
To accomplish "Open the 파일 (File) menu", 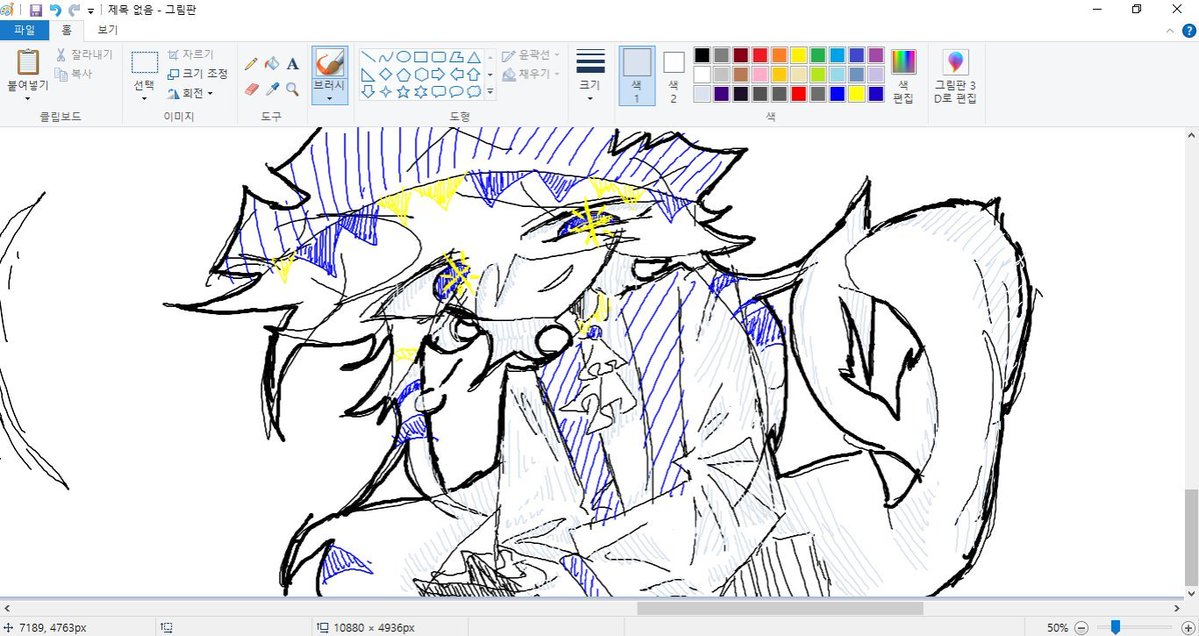I will [x=24, y=31].
